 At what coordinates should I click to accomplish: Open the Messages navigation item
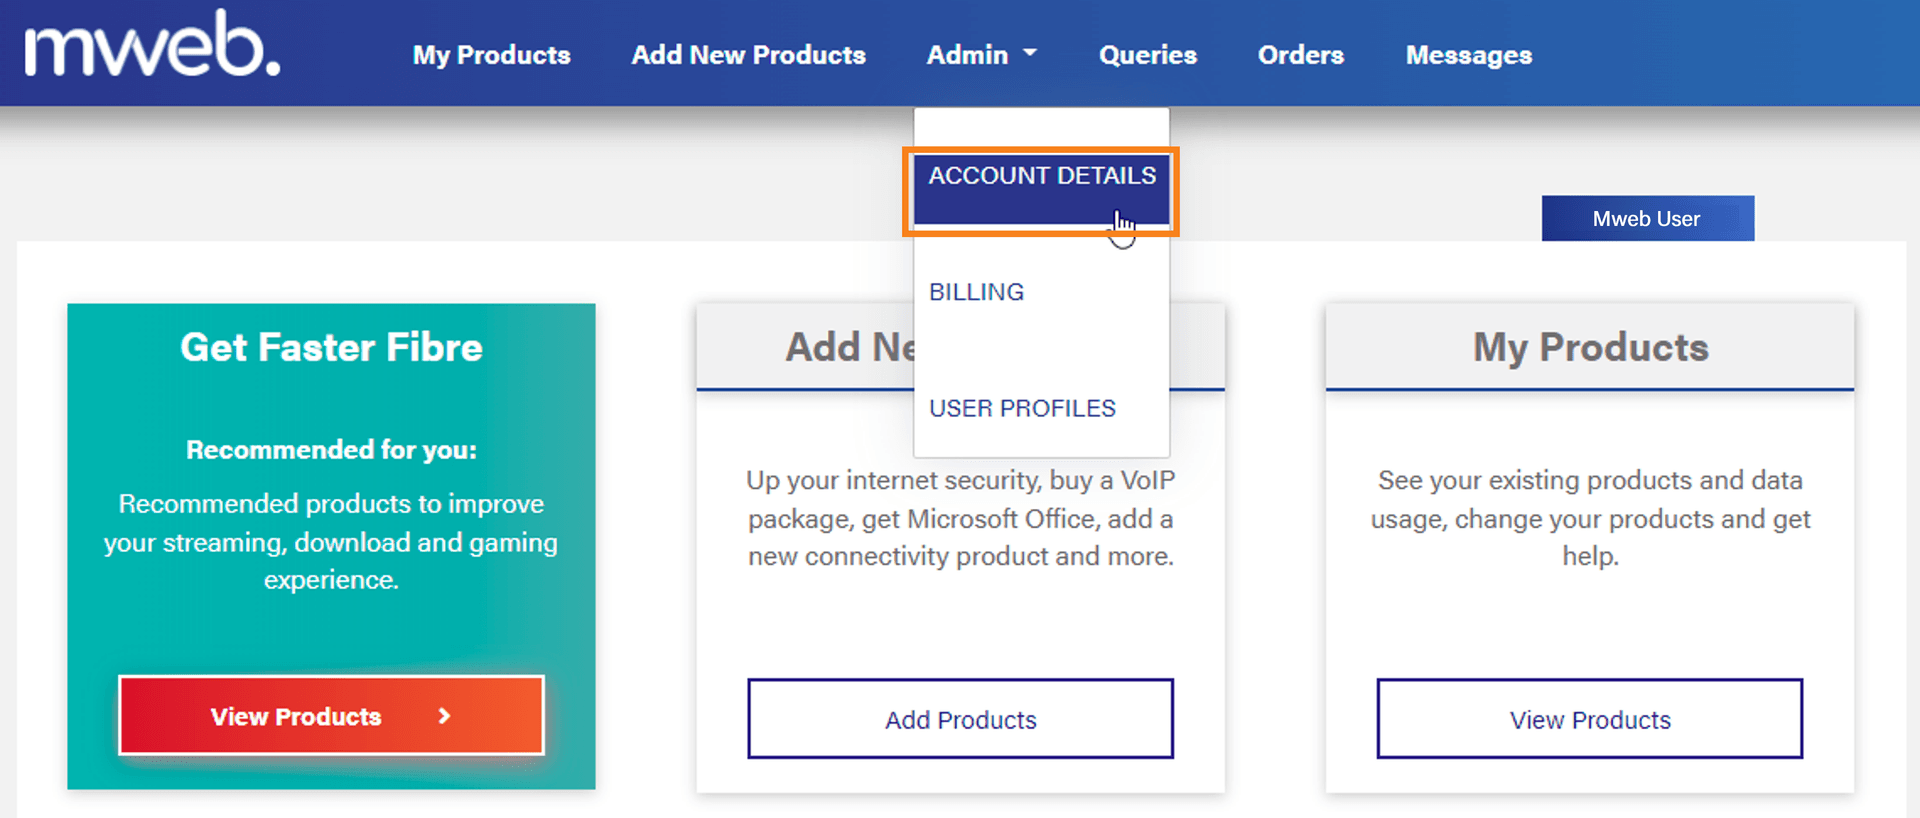[1468, 55]
